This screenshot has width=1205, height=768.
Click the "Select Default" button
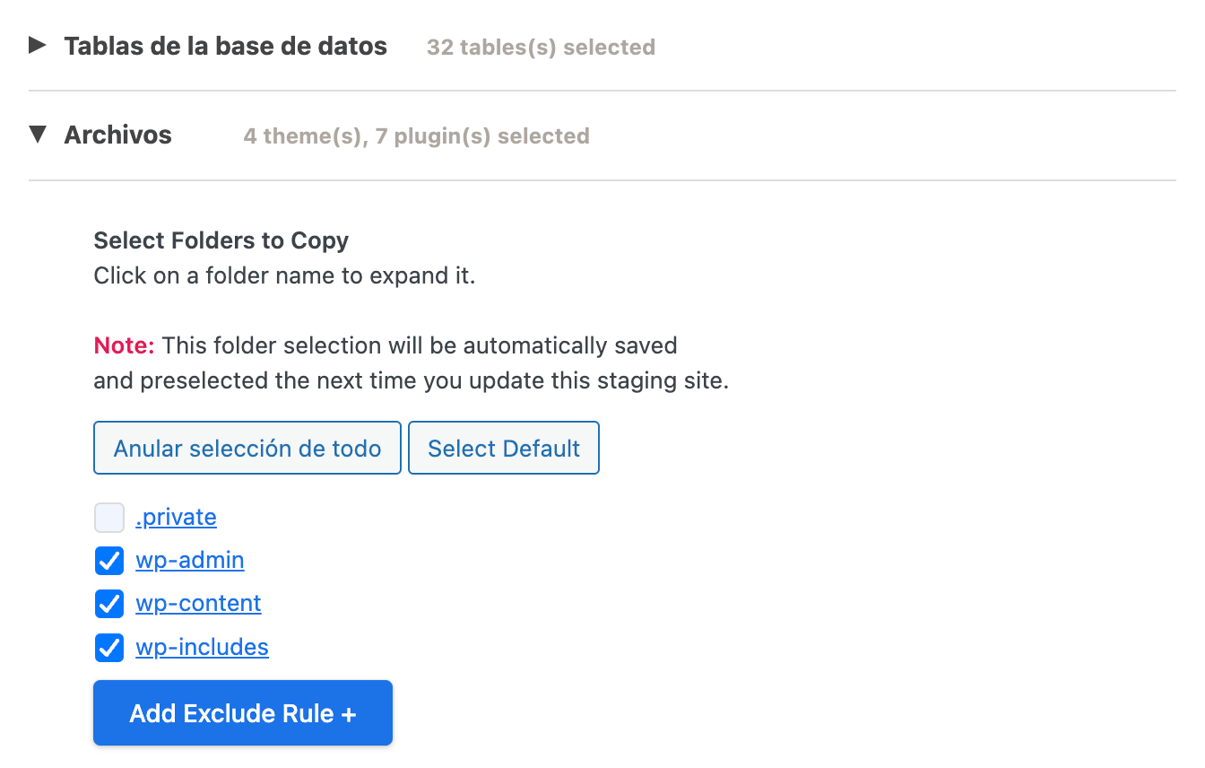[x=503, y=447]
